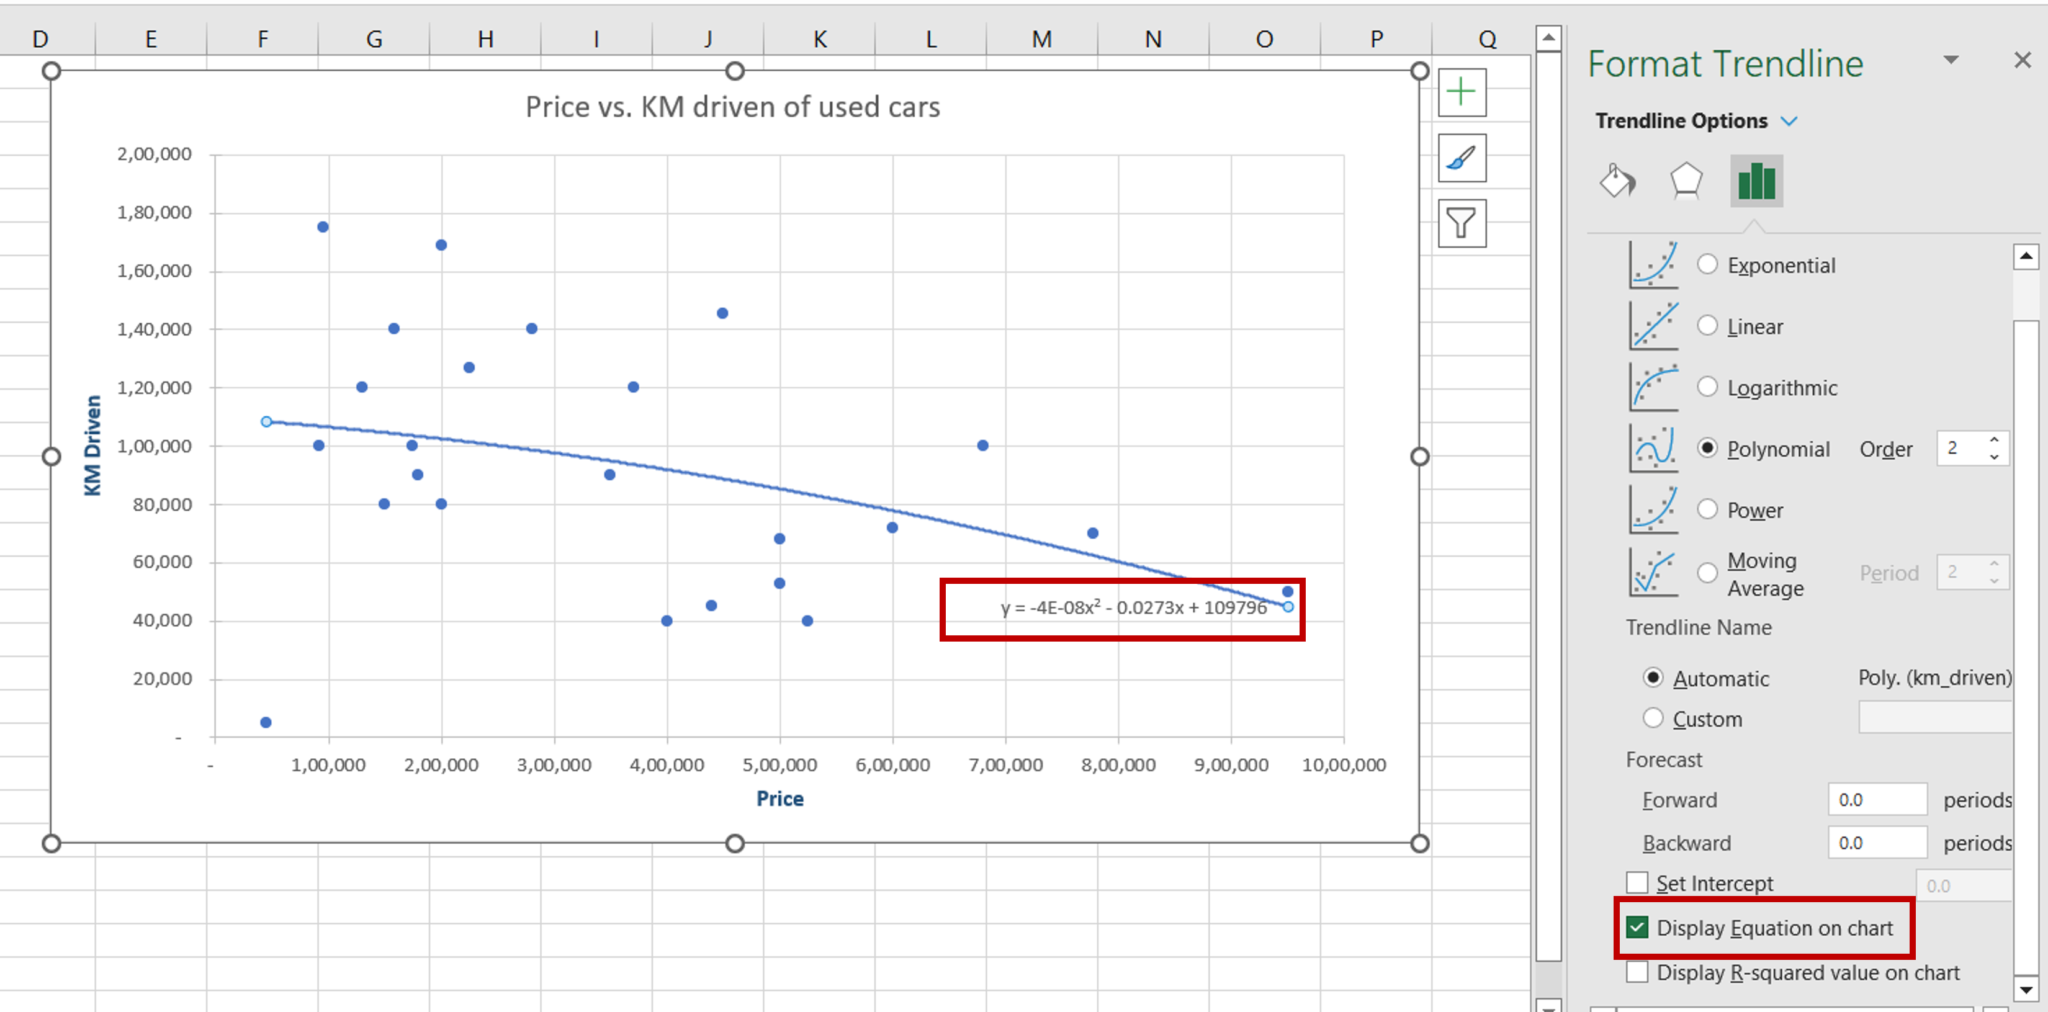Check the Set Intercept option
The image size is (2048, 1012).
1637,882
